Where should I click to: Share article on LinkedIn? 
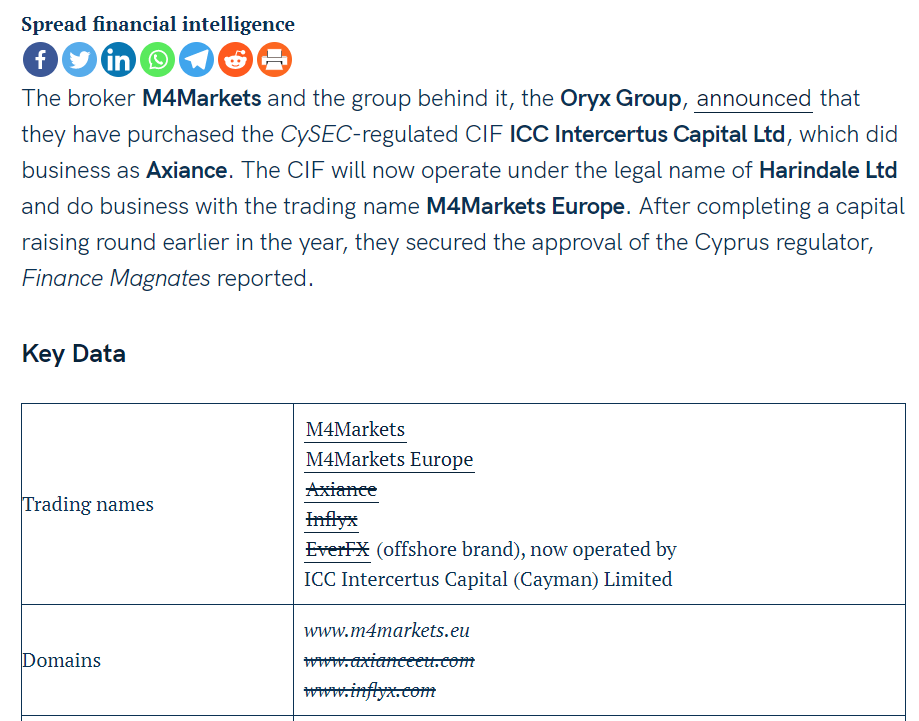click(118, 60)
